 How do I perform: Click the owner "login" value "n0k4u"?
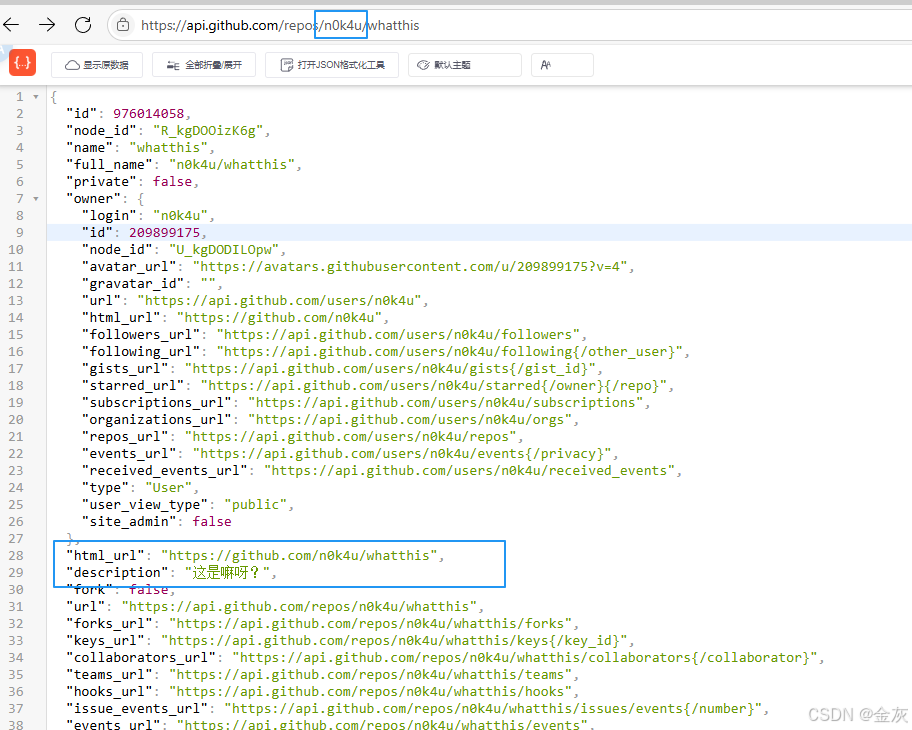[180, 216]
